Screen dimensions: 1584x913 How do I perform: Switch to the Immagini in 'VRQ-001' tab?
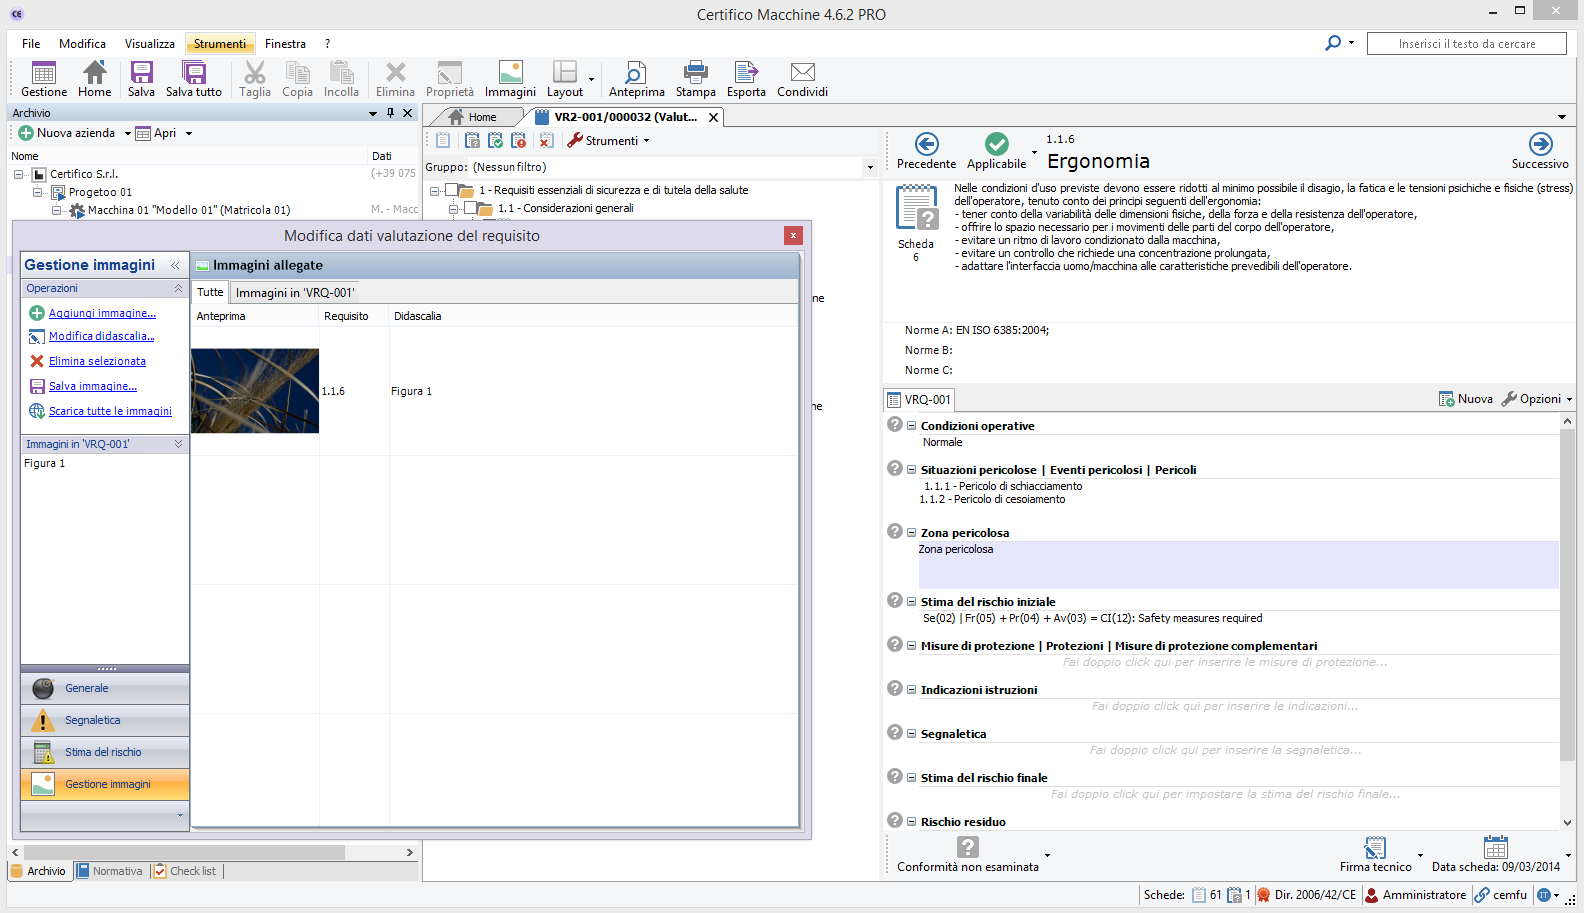coord(295,293)
